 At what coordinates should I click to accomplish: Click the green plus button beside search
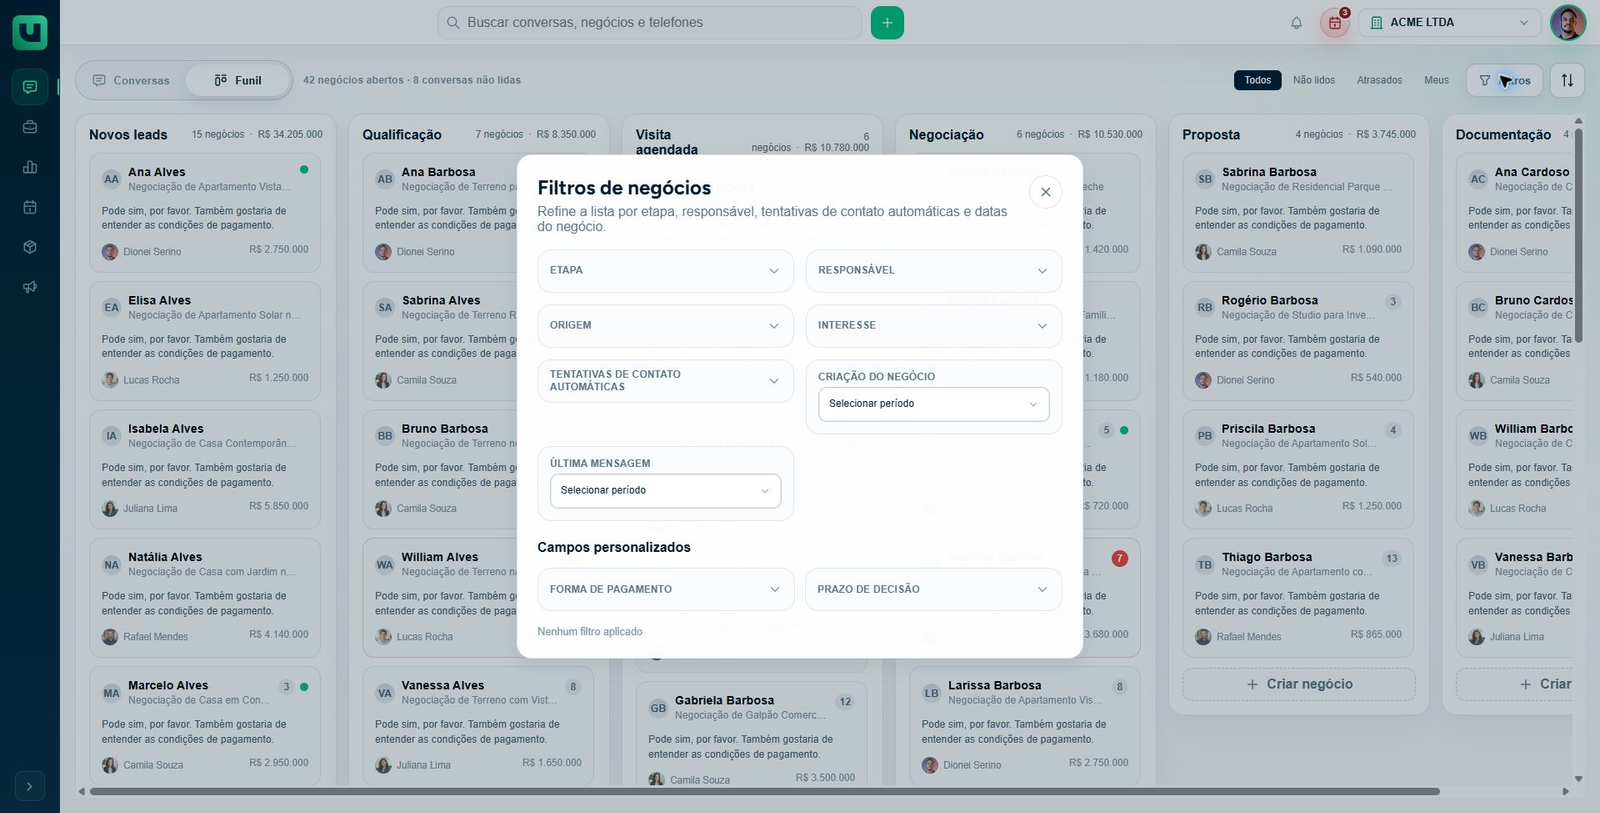(887, 23)
